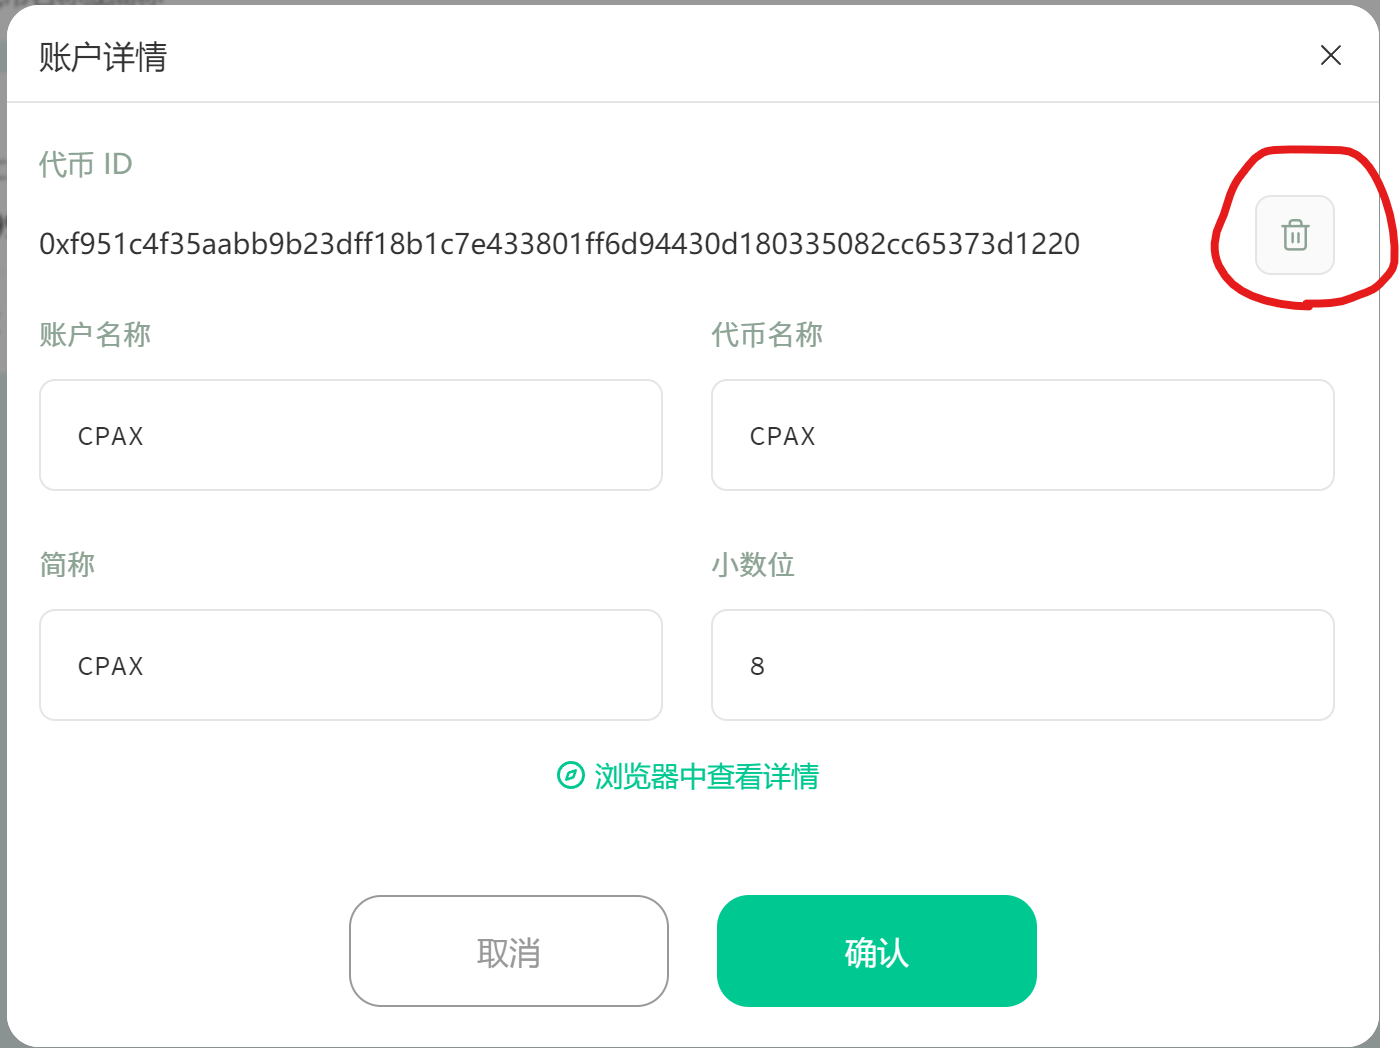Close the 账户详情 dialog with X
Screen dimensions: 1400x1048
[x=1330, y=55]
